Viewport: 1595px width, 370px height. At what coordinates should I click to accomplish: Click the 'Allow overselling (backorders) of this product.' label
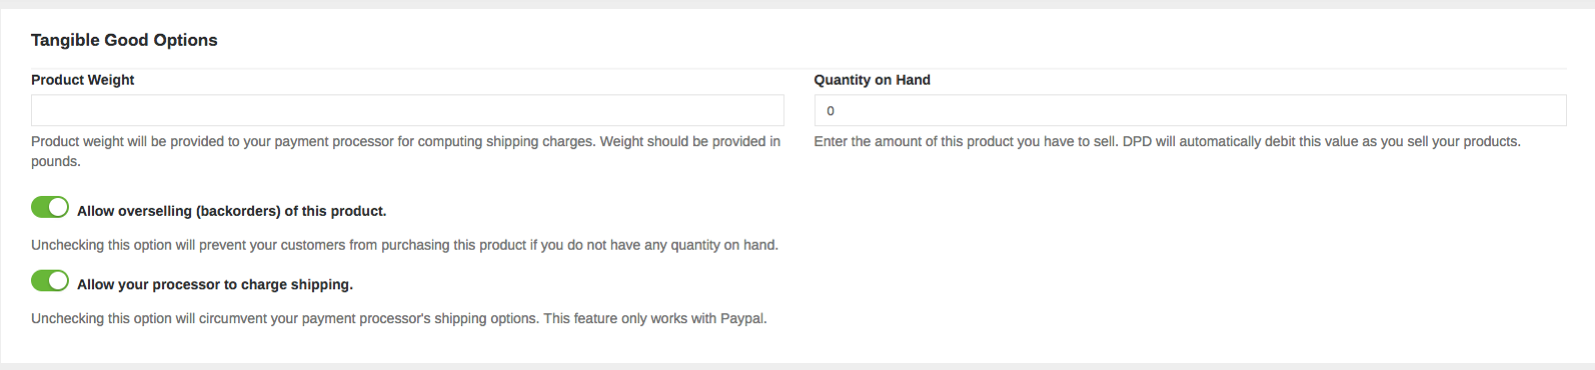pyautogui.click(x=231, y=211)
